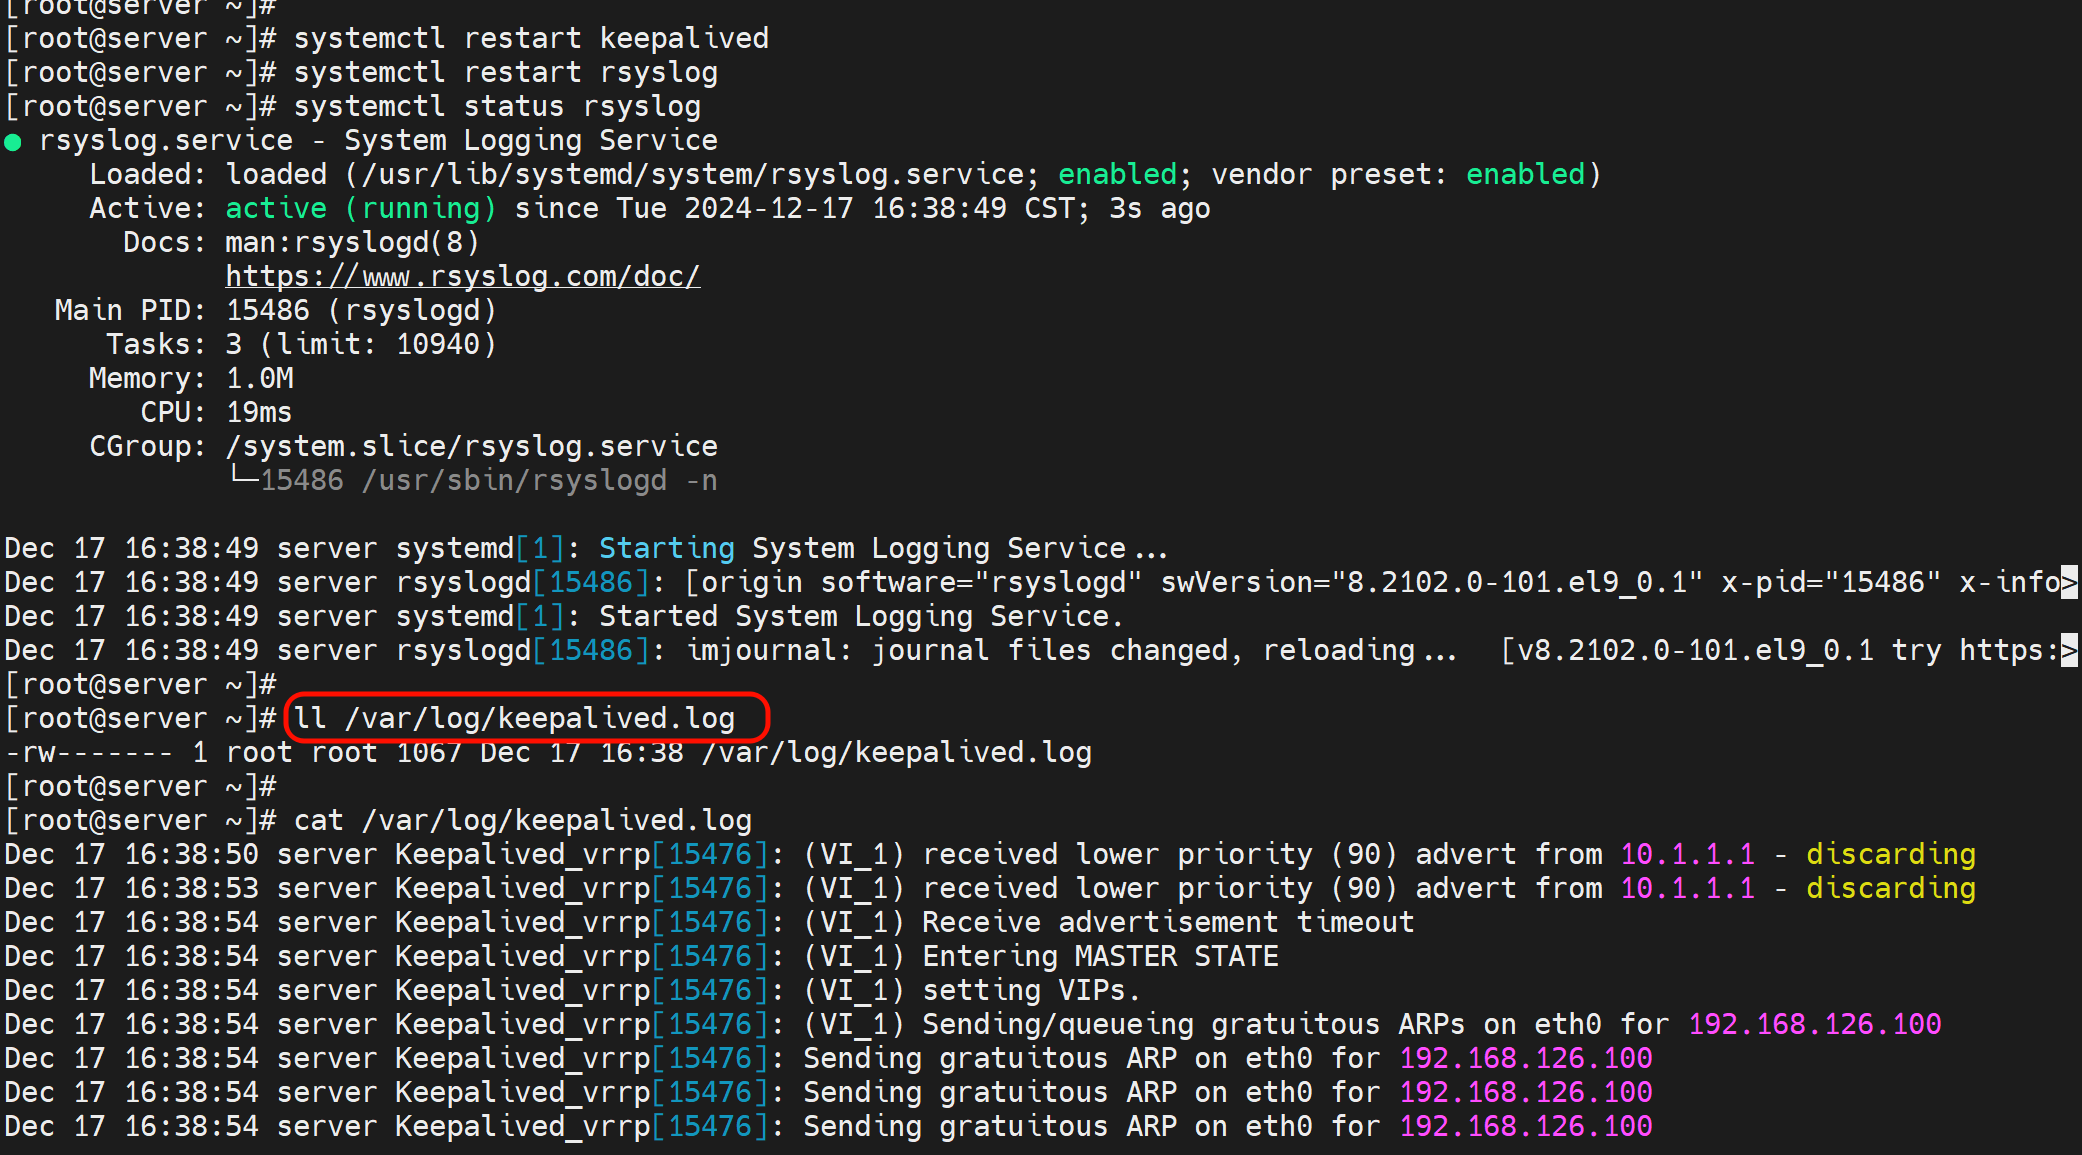The image size is (2082, 1155).
Task: Click the process entry '/usr/sbin/rsyslogd -n'
Action: (540, 480)
